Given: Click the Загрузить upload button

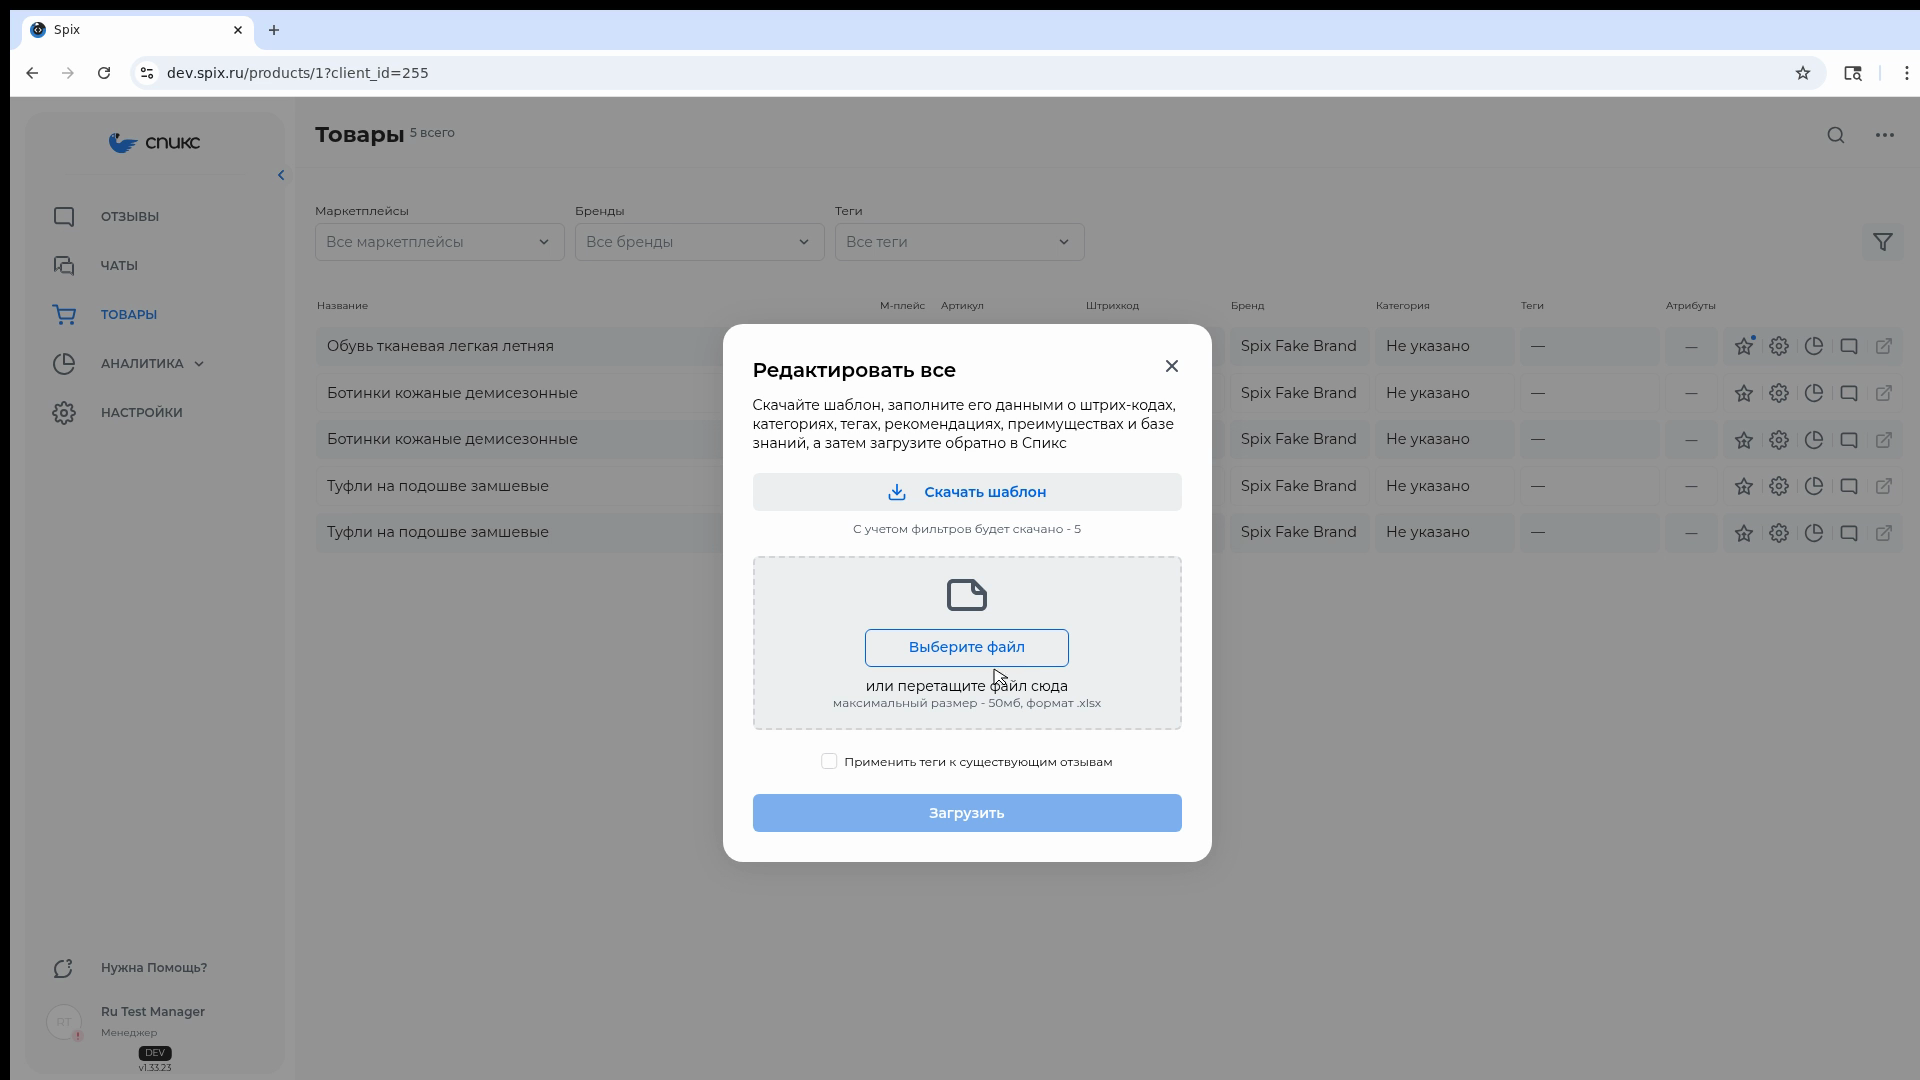Looking at the screenshot, I should click(967, 813).
